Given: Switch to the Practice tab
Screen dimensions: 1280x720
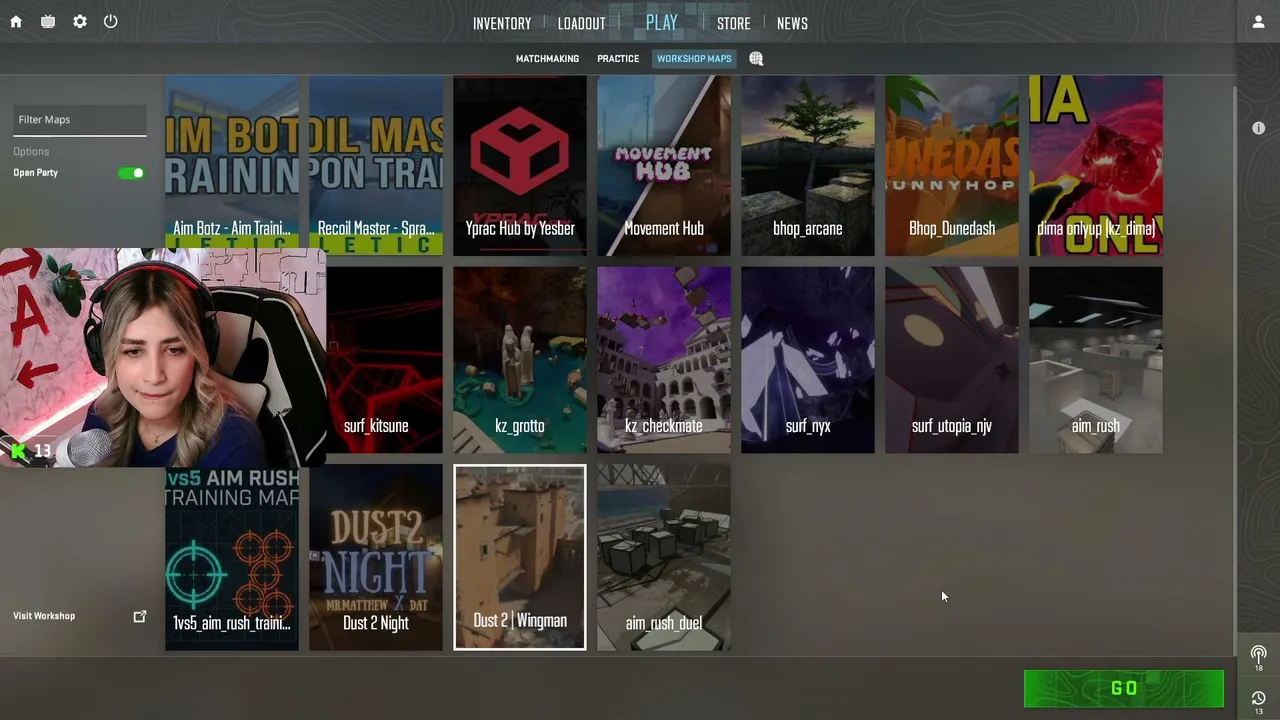Looking at the screenshot, I should coord(618,59).
